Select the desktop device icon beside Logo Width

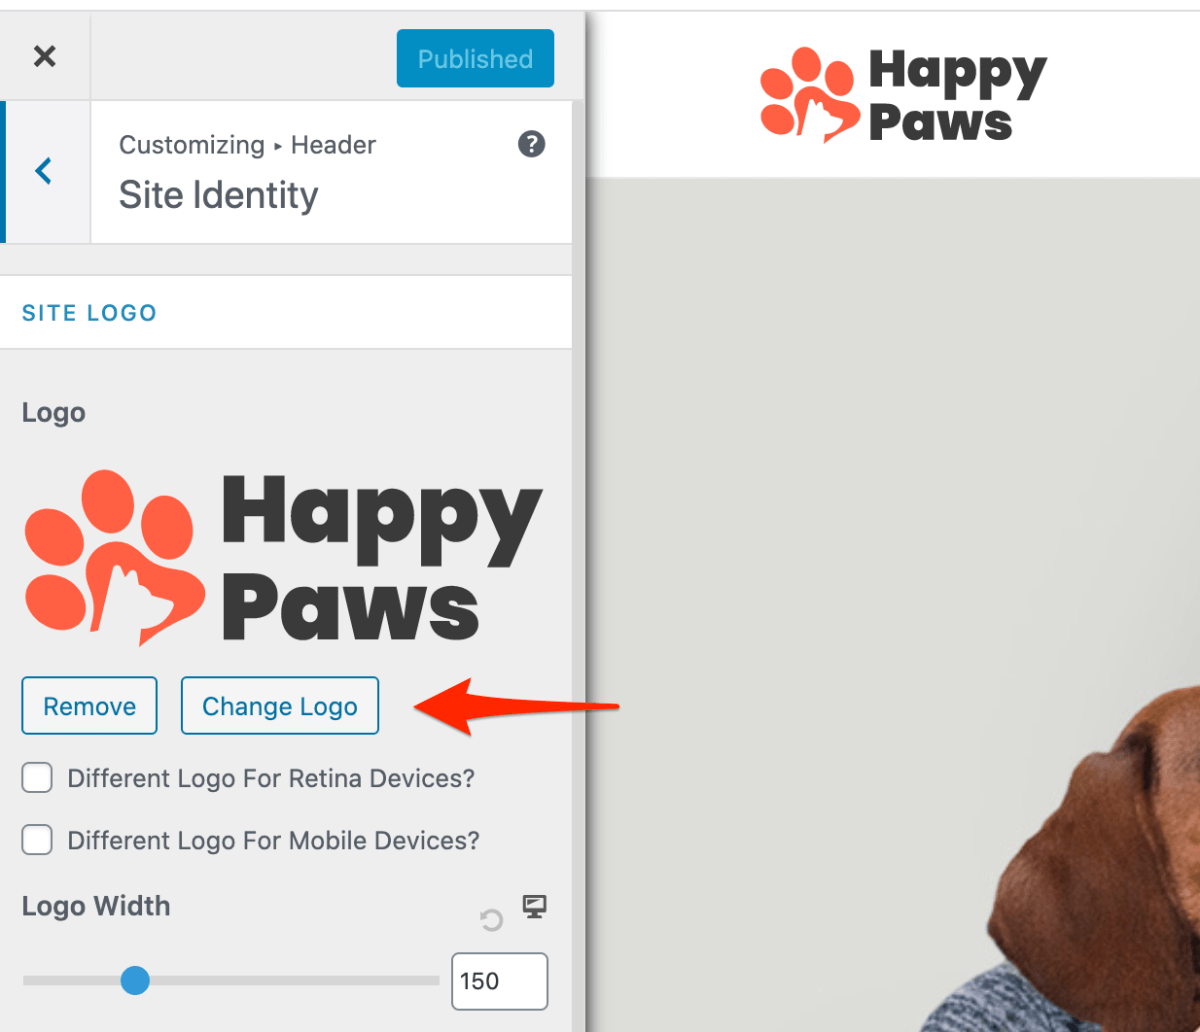pyautogui.click(x=535, y=906)
